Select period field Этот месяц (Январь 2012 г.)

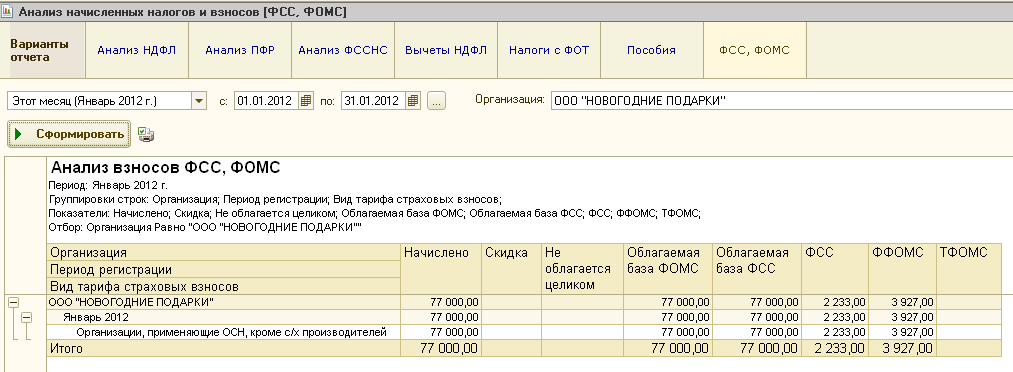tap(99, 101)
